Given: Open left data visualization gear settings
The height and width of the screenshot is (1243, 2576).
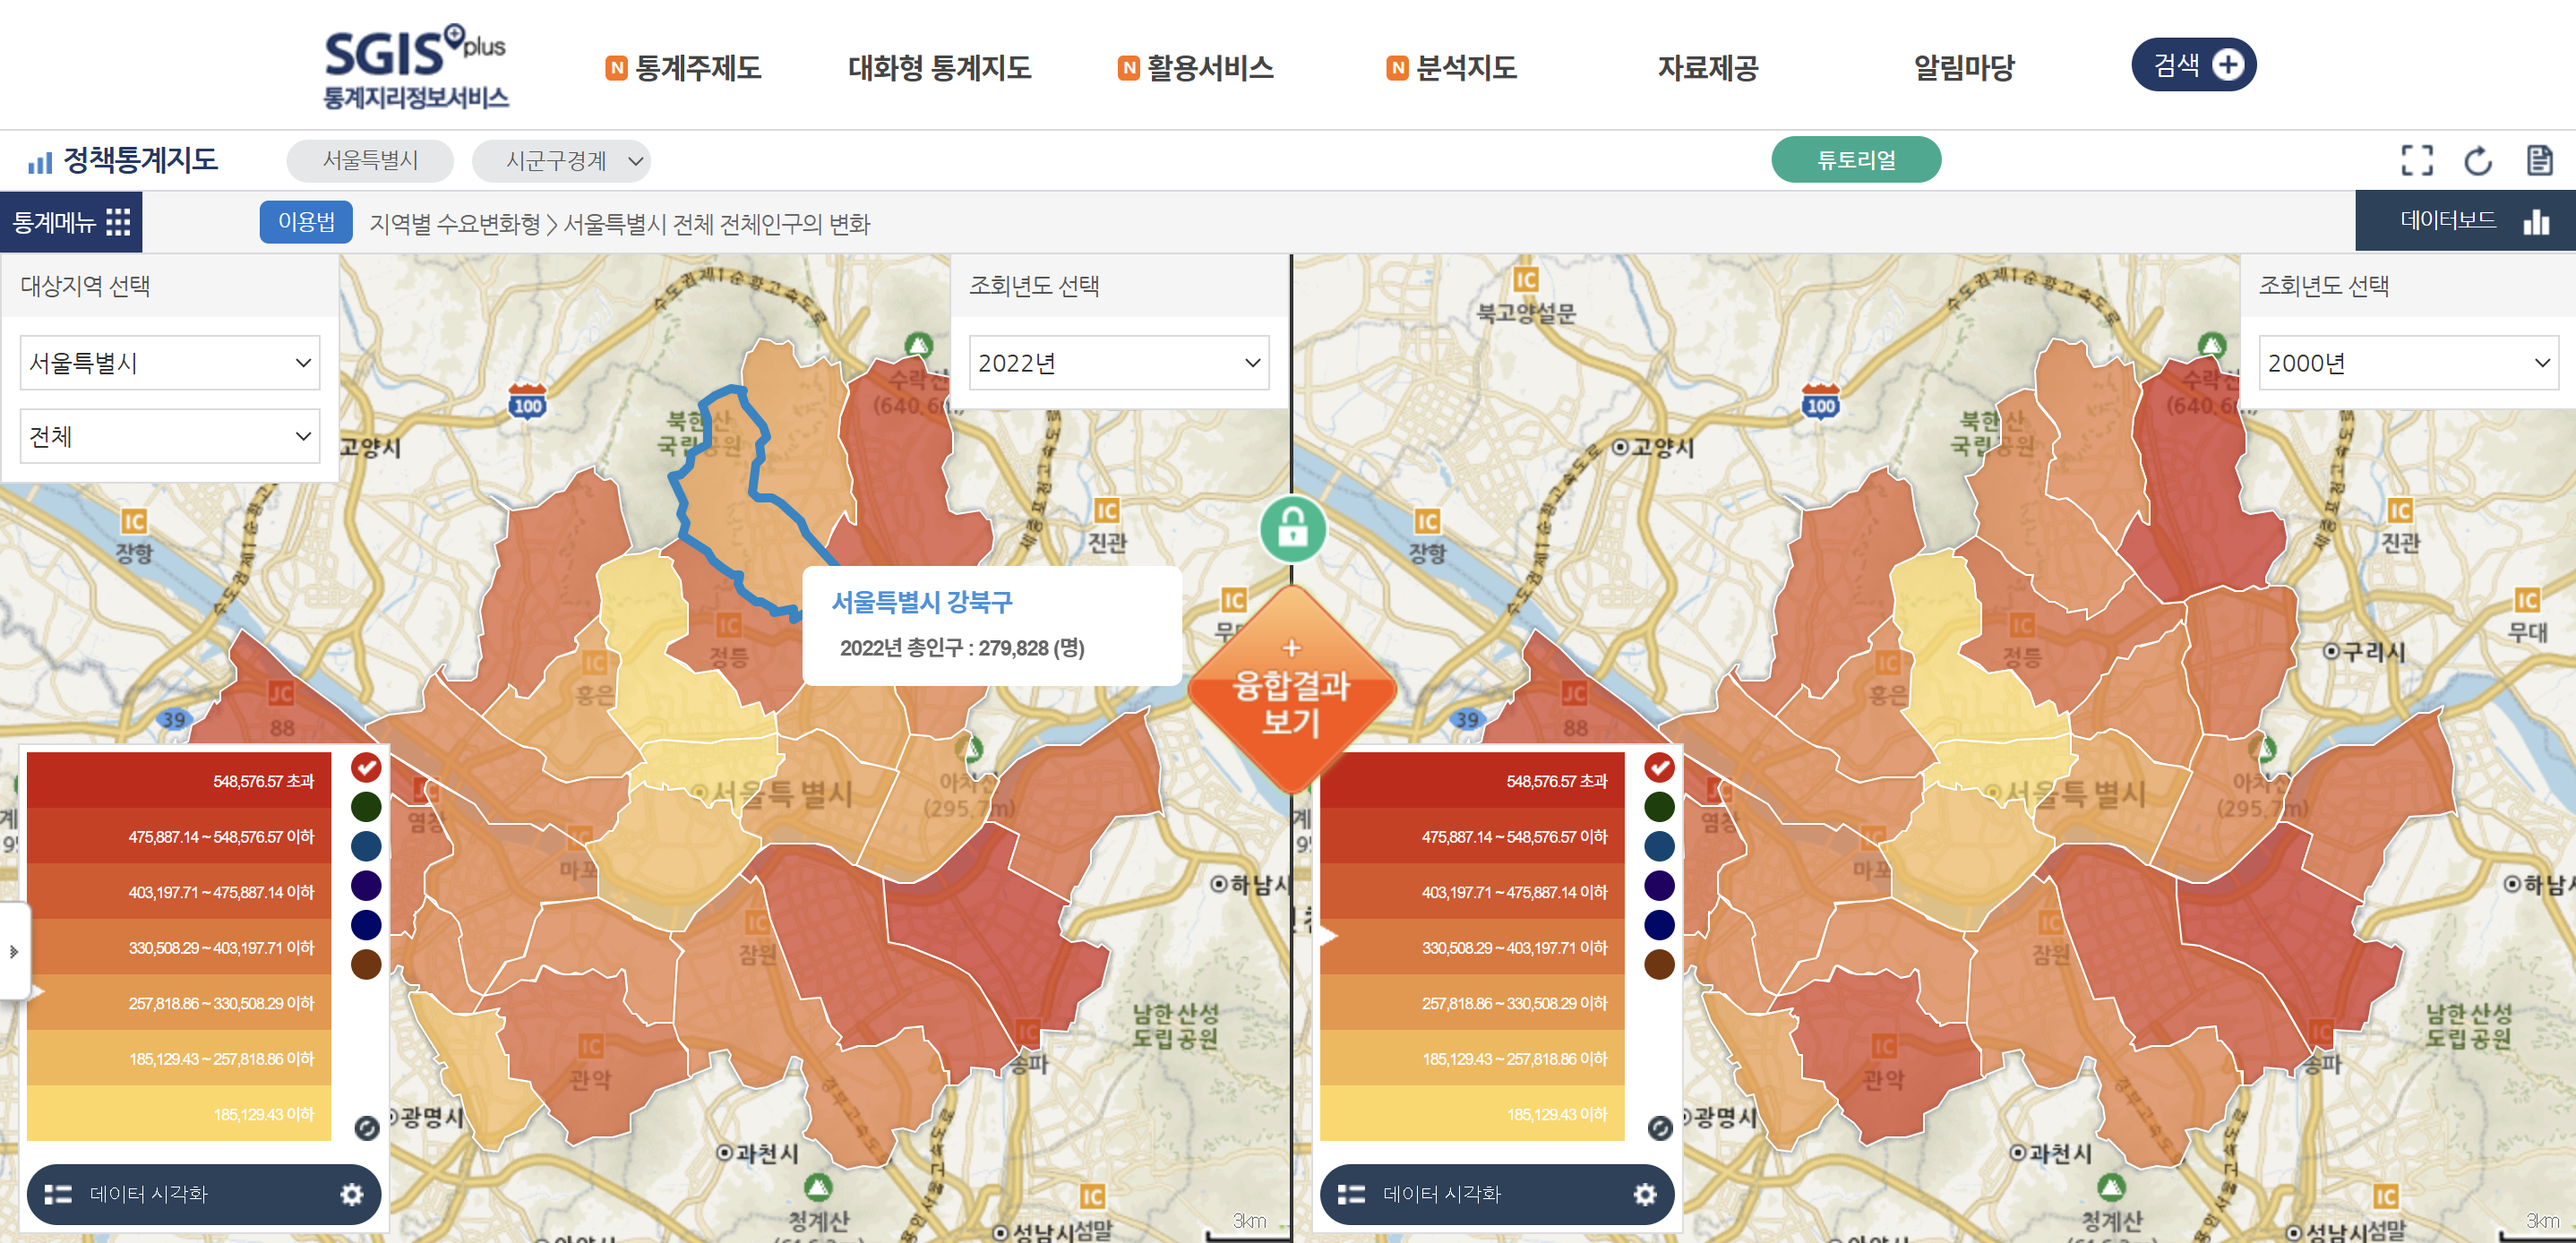Looking at the screenshot, I should 351,1193.
